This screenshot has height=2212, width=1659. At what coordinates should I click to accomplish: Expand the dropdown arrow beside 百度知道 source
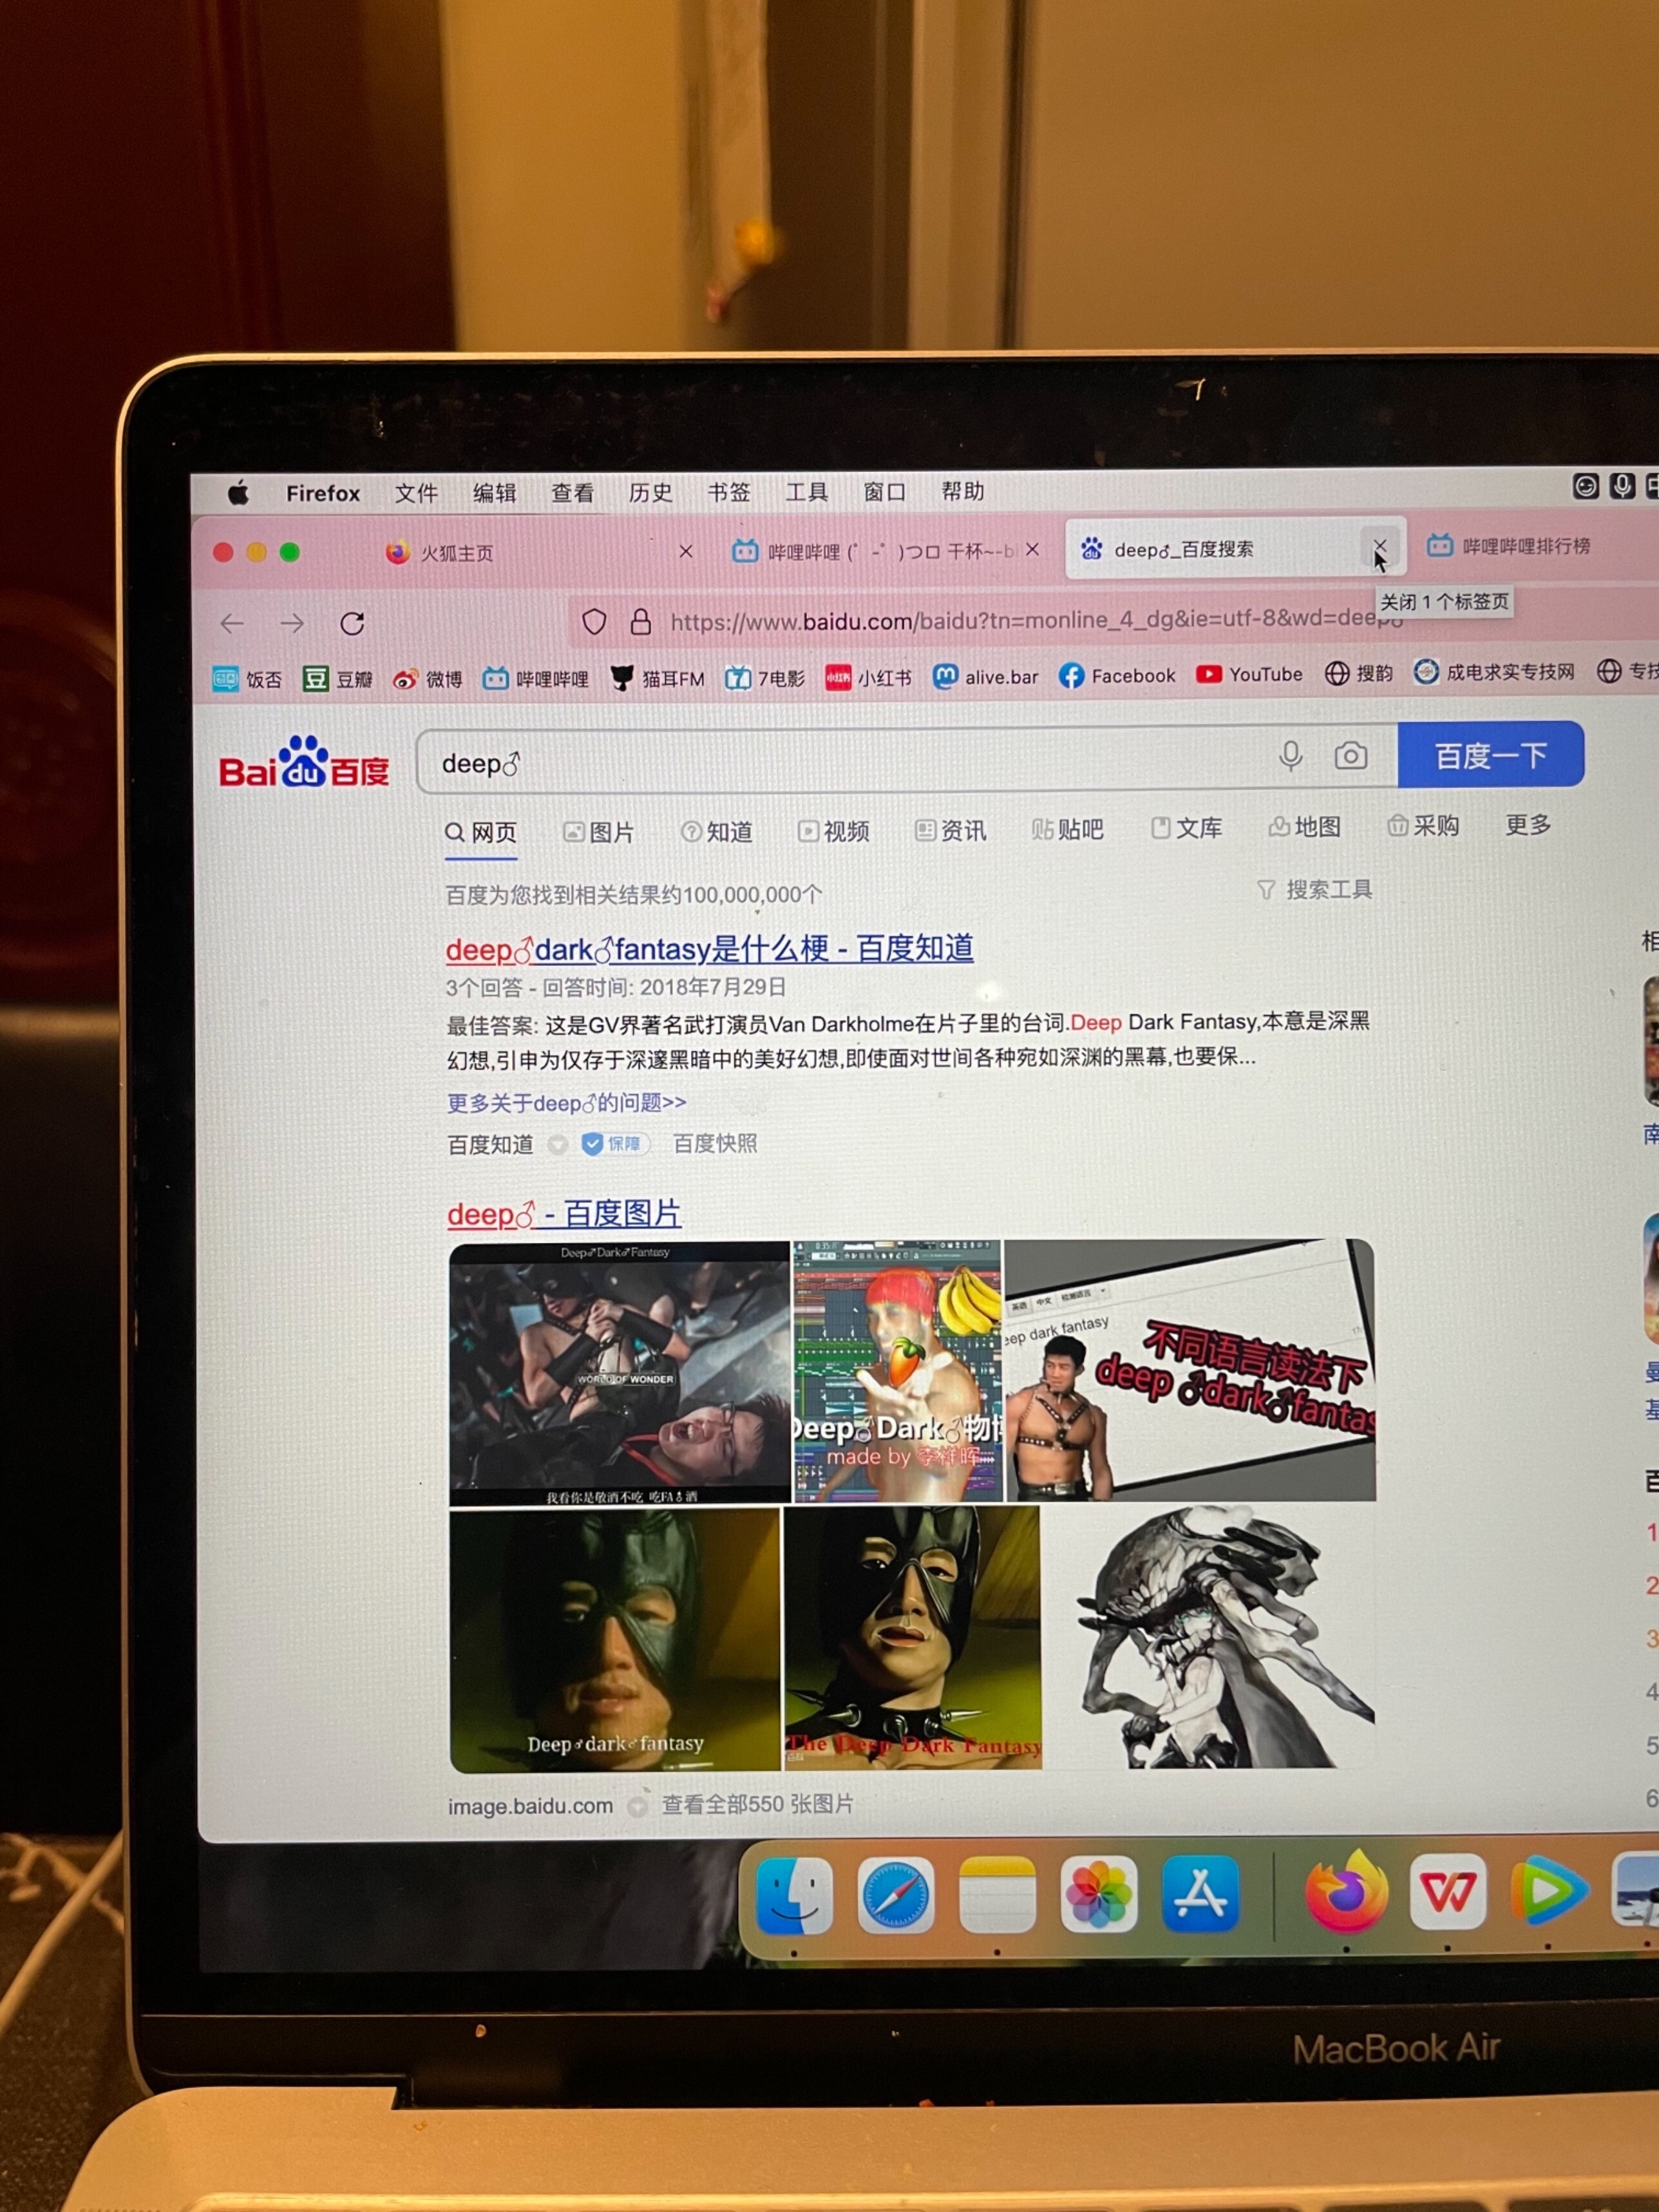coord(558,1145)
